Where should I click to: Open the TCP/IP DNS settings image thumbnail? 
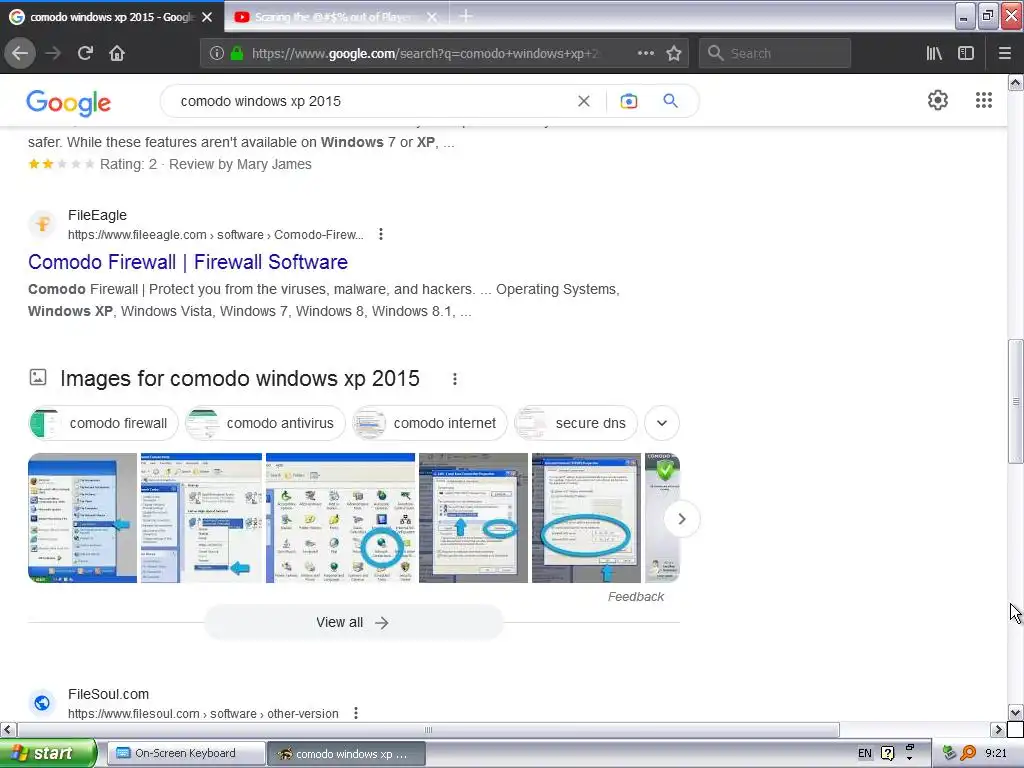(586, 518)
